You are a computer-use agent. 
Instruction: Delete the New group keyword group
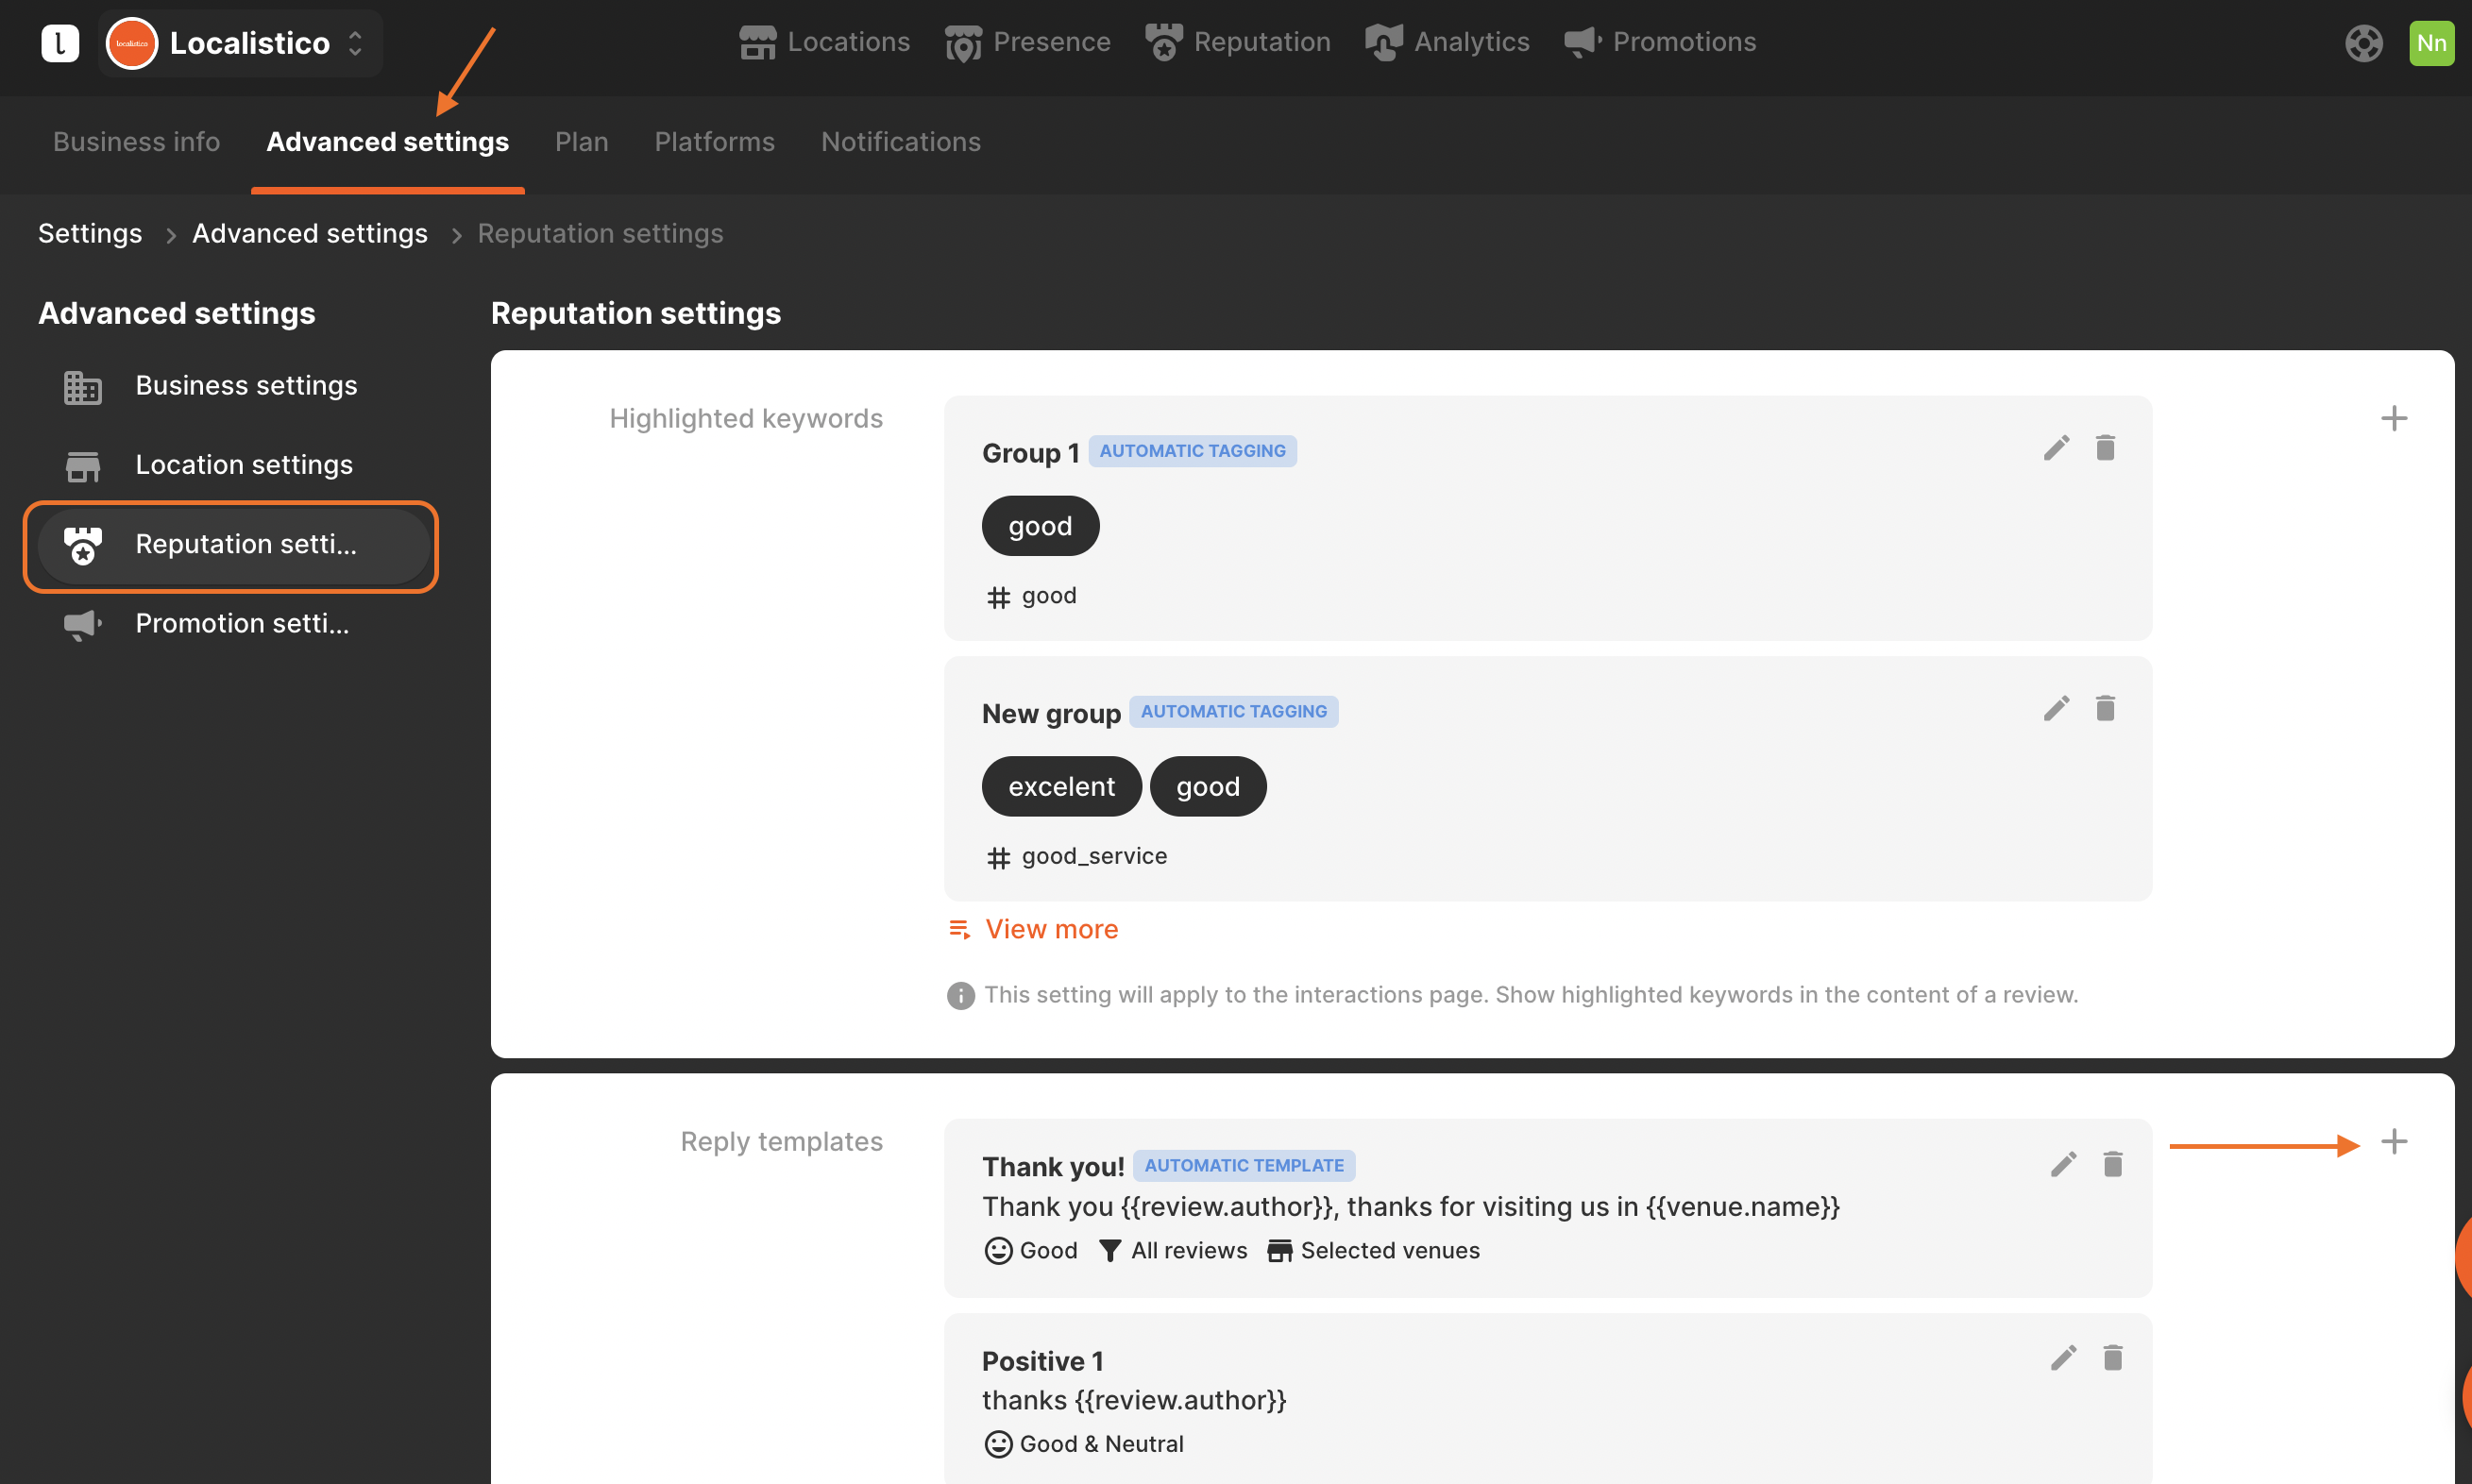coord(2105,709)
